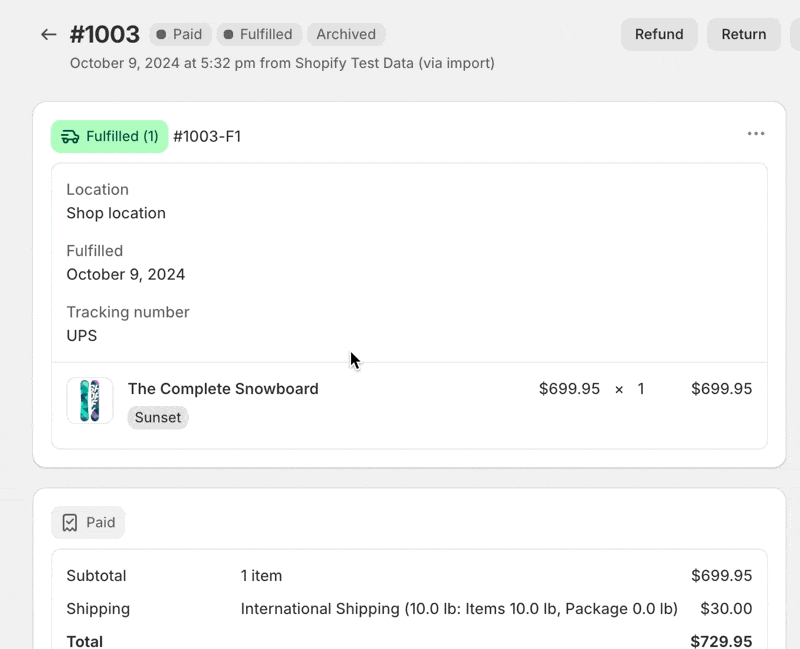800x649 pixels.
Task: Click the unit price $699.95 before quantity
Action: (569, 389)
